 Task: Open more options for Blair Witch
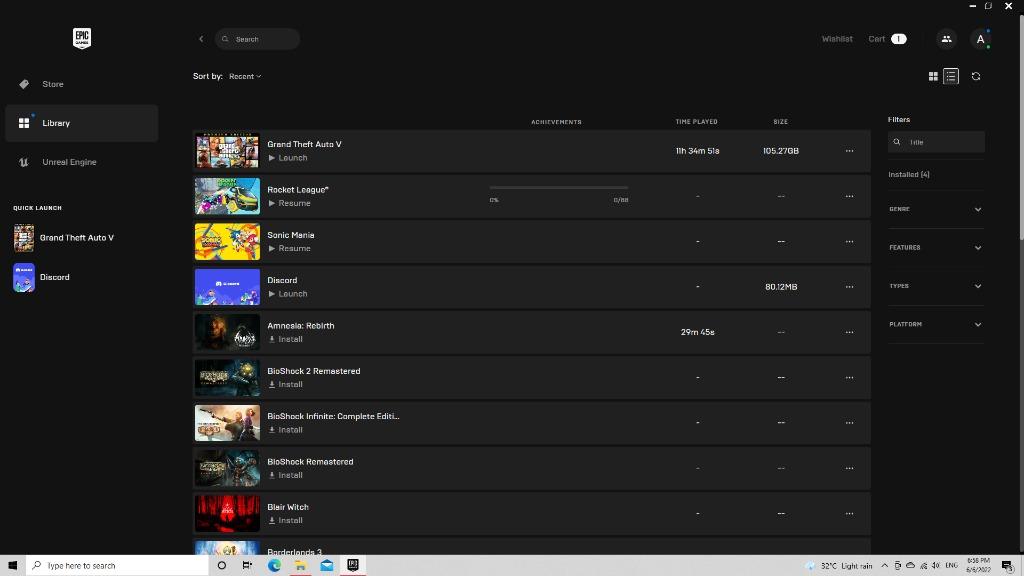[x=849, y=513]
